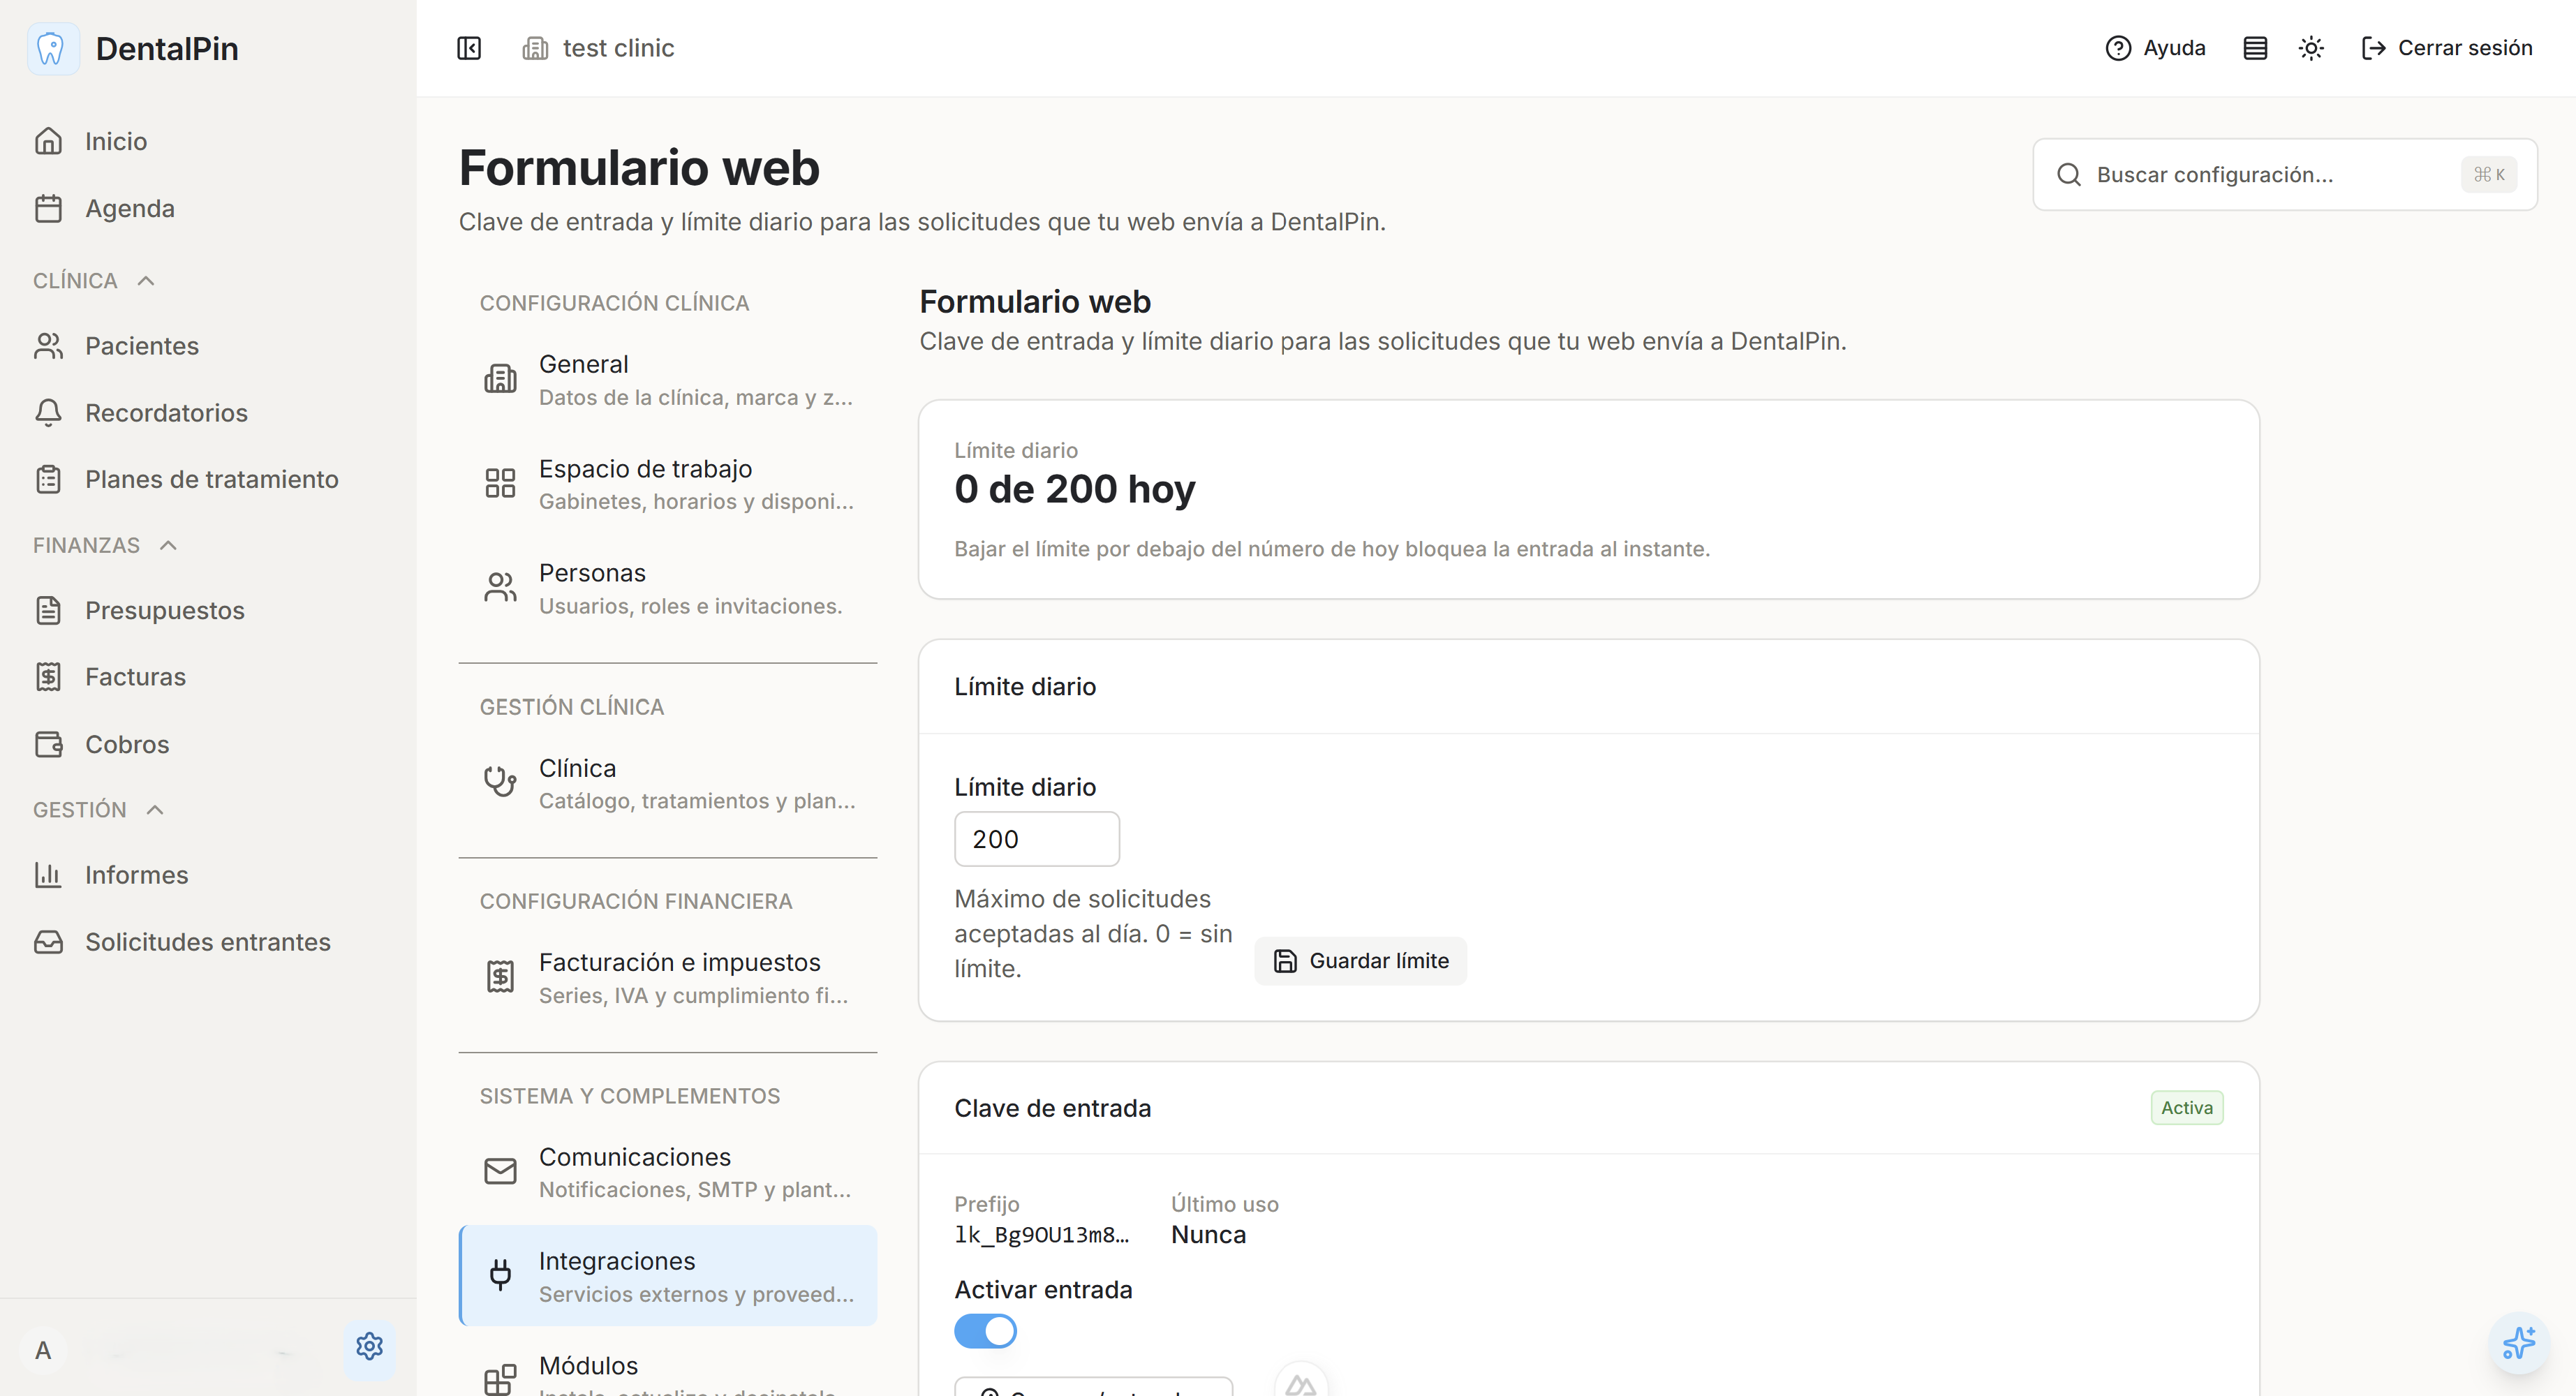
Task: Open Agenda from the sidebar
Action: [208, 208]
